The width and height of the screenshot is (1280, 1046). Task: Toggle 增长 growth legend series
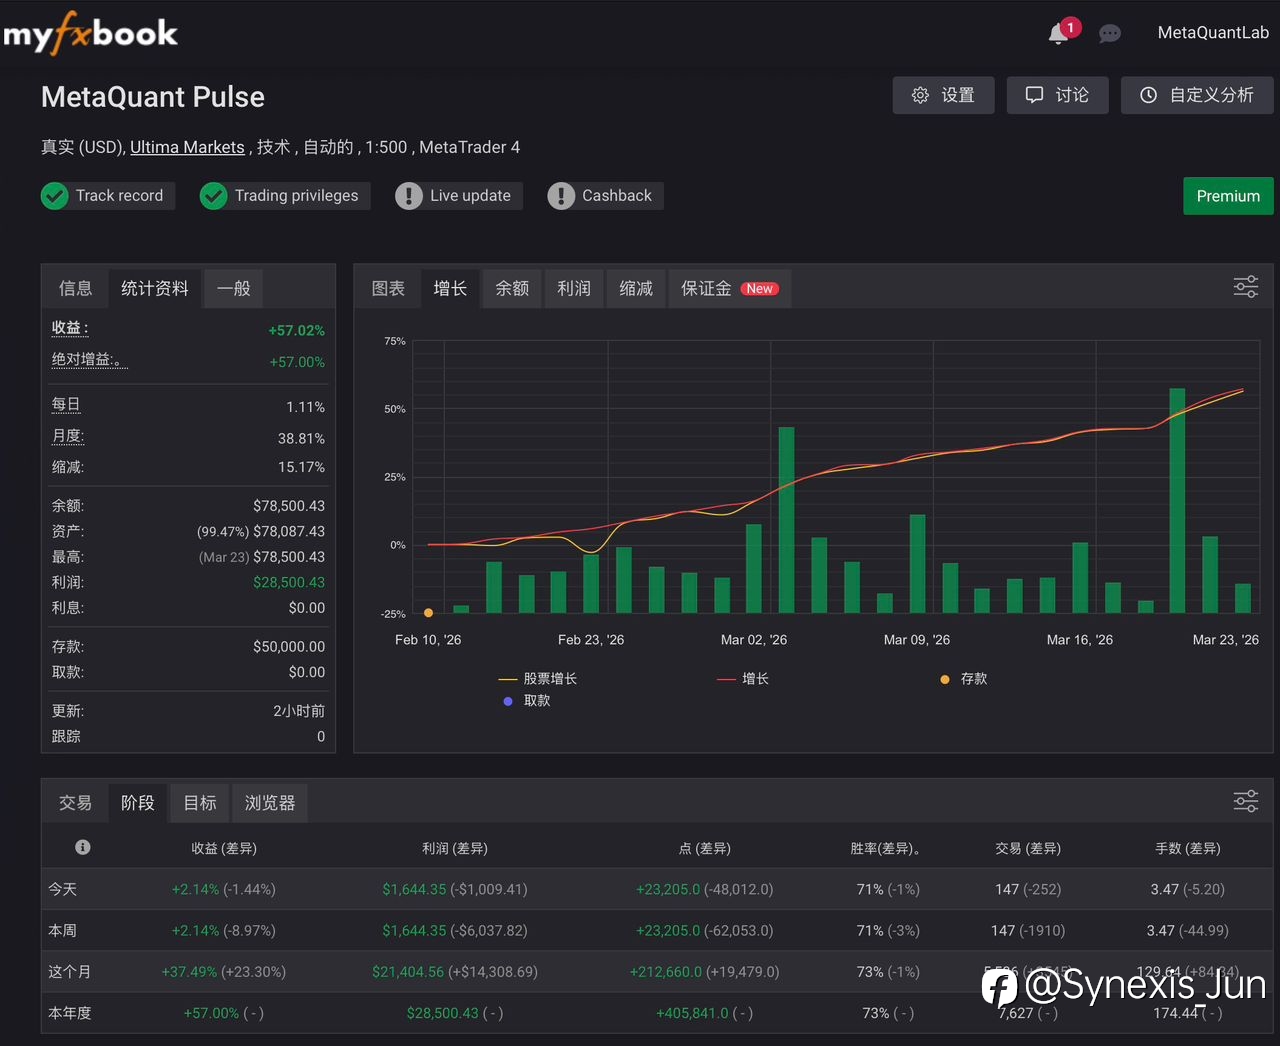(x=743, y=679)
